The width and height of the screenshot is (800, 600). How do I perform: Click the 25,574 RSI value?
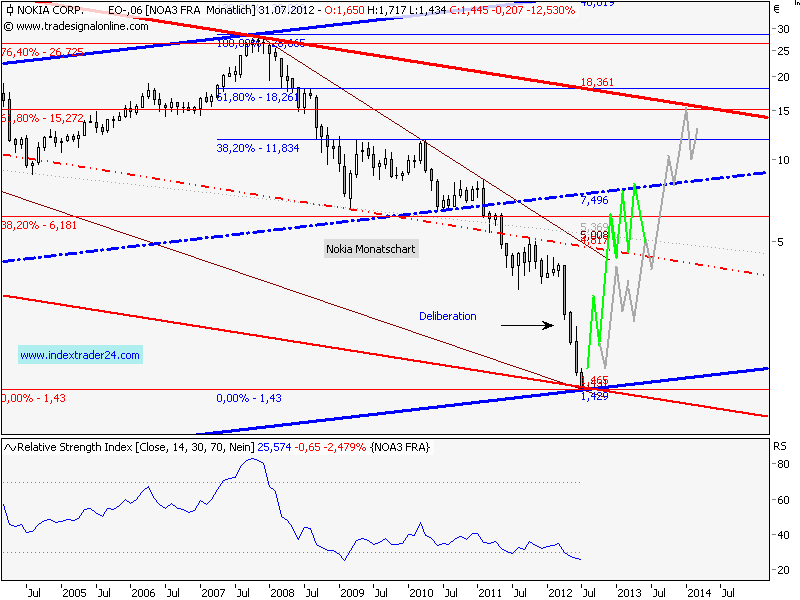(x=274, y=447)
